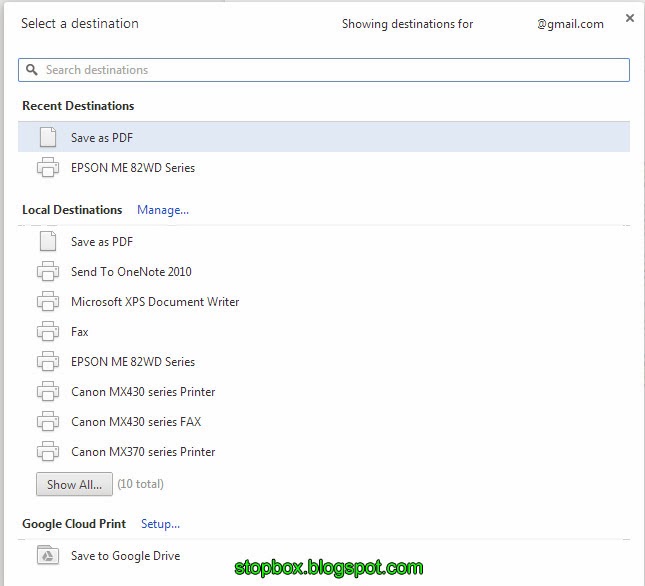
Task: Click printer icon beside local EPSON ME 82WD
Action: 48,361
